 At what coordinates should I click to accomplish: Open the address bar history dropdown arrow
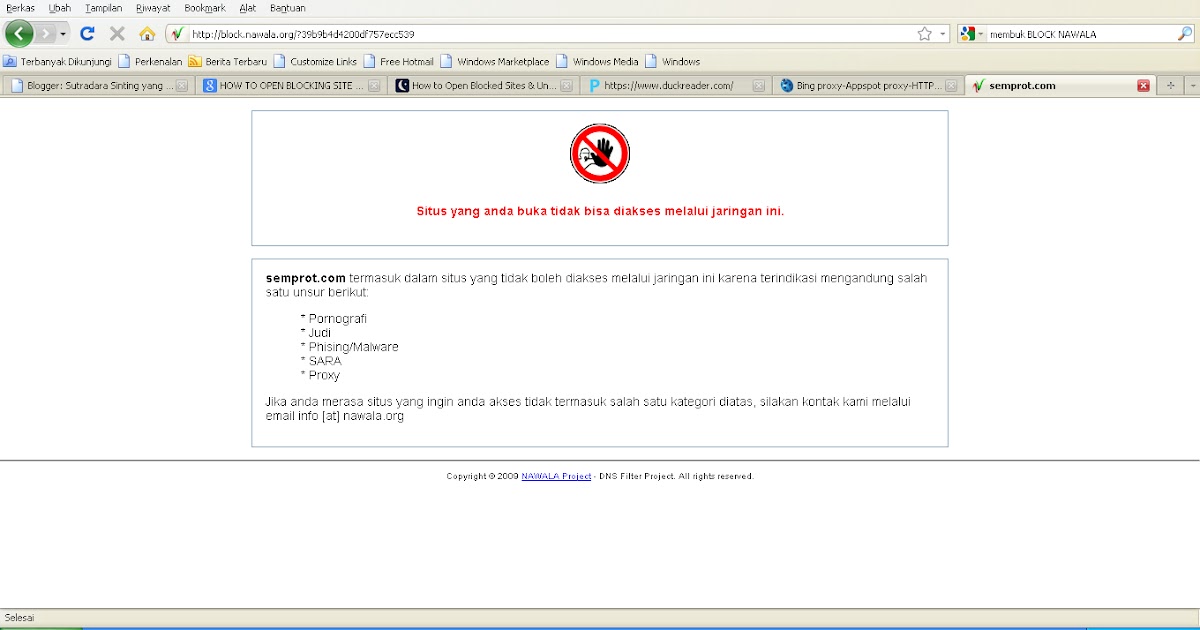(943, 33)
